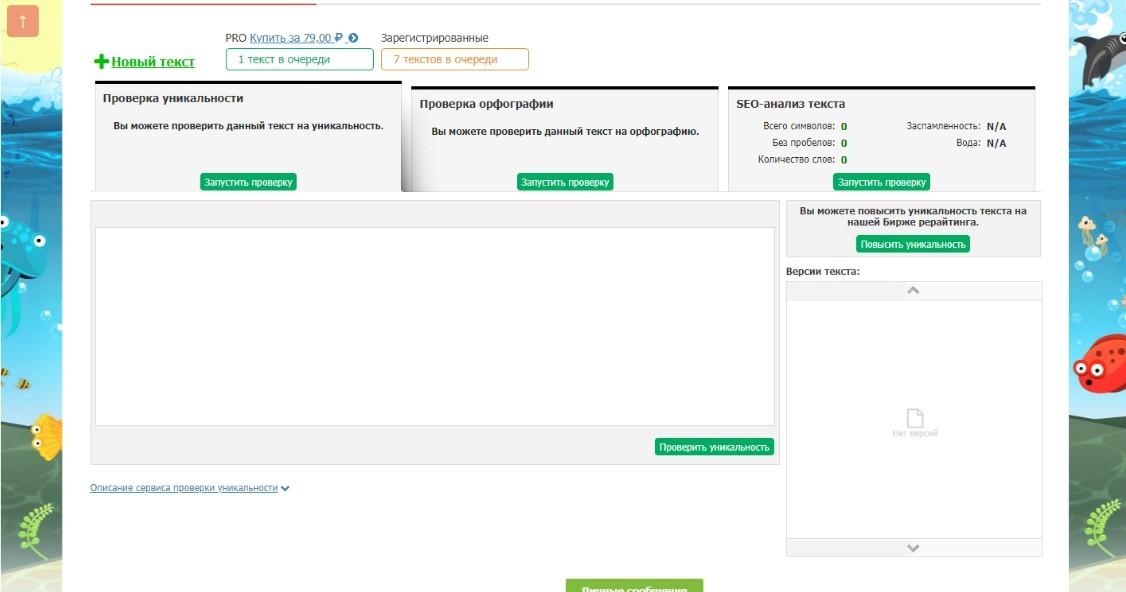This screenshot has height=592, width=1126.
Task: Click the round arrow icon beside the PRO price
Action: [353, 38]
